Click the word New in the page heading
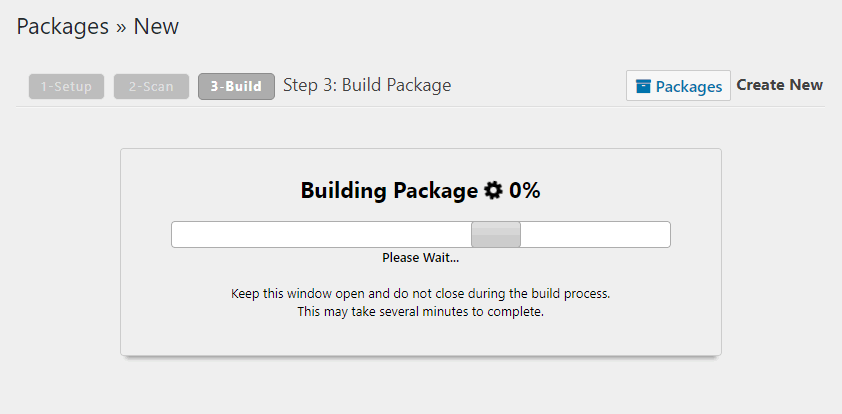842x414 pixels. click(x=156, y=27)
